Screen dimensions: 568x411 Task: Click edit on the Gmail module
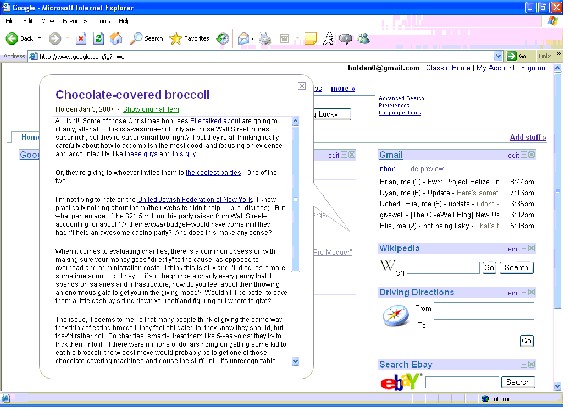tap(513, 155)
